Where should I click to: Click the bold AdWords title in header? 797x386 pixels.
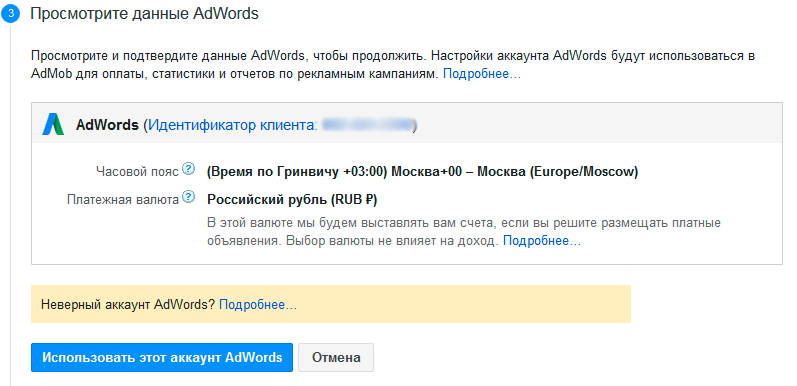[107, 125]
